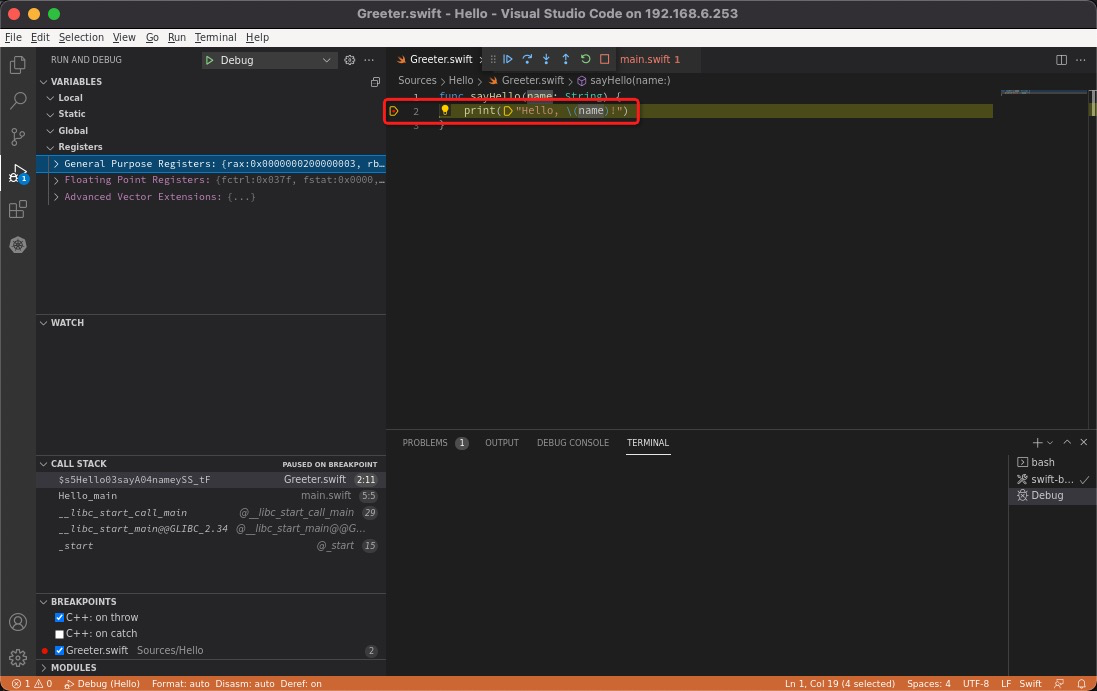The width and height of the screenshot is (1097, 691).
Task: Open the Source Control view
Action: pos(18,137)
